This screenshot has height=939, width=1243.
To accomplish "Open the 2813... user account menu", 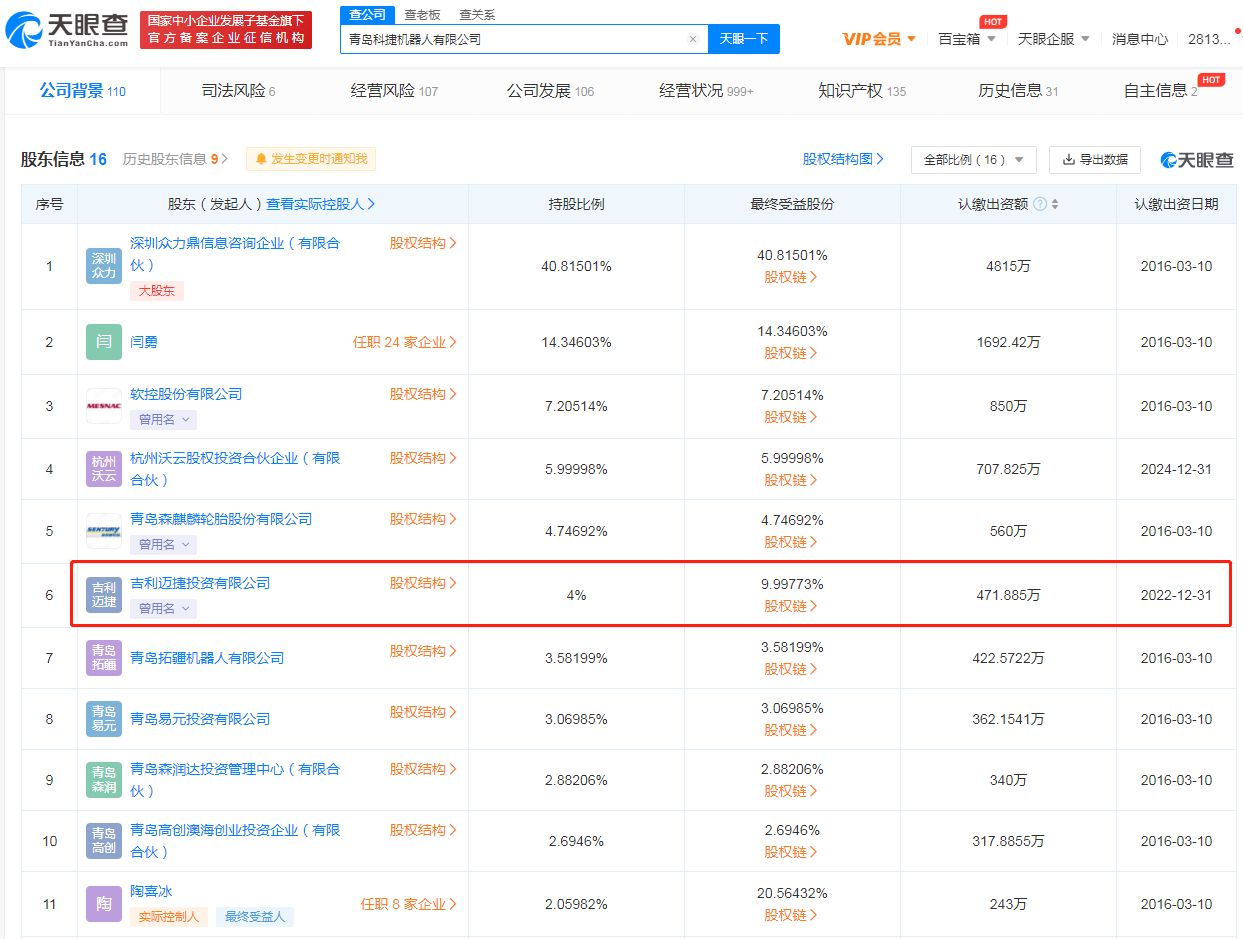I will pyautogui.click(x=1210, y=39).
